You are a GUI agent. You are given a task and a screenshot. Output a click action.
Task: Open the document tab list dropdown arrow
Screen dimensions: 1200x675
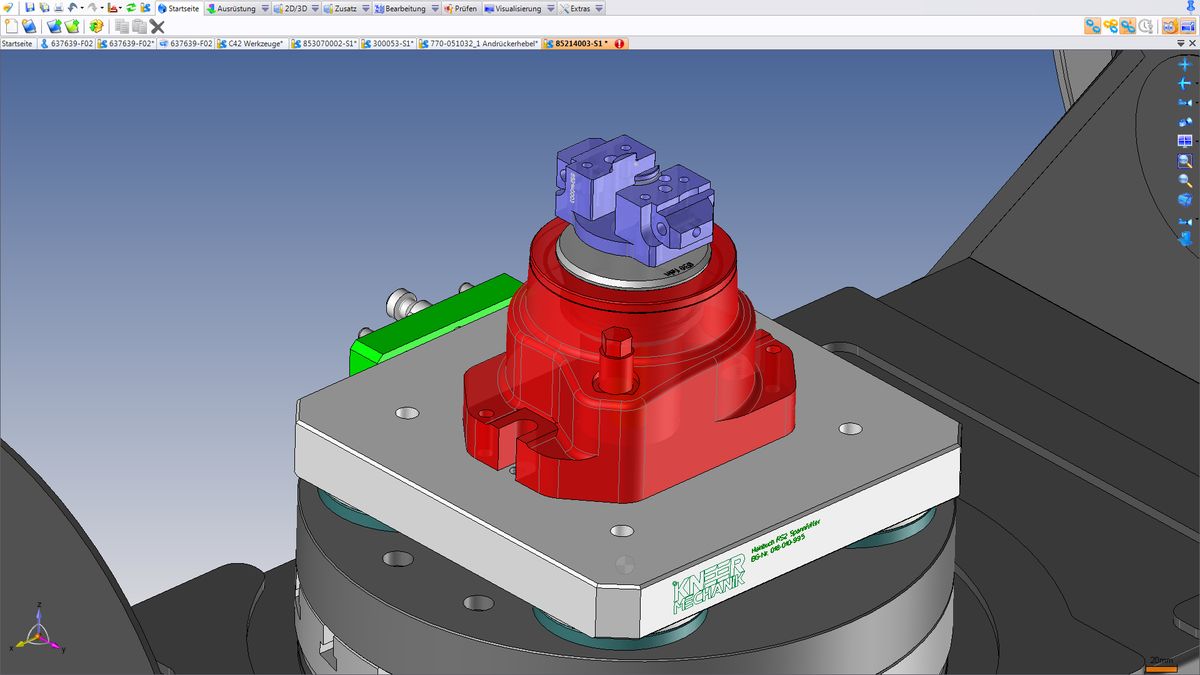click(x=1180, y=43)
